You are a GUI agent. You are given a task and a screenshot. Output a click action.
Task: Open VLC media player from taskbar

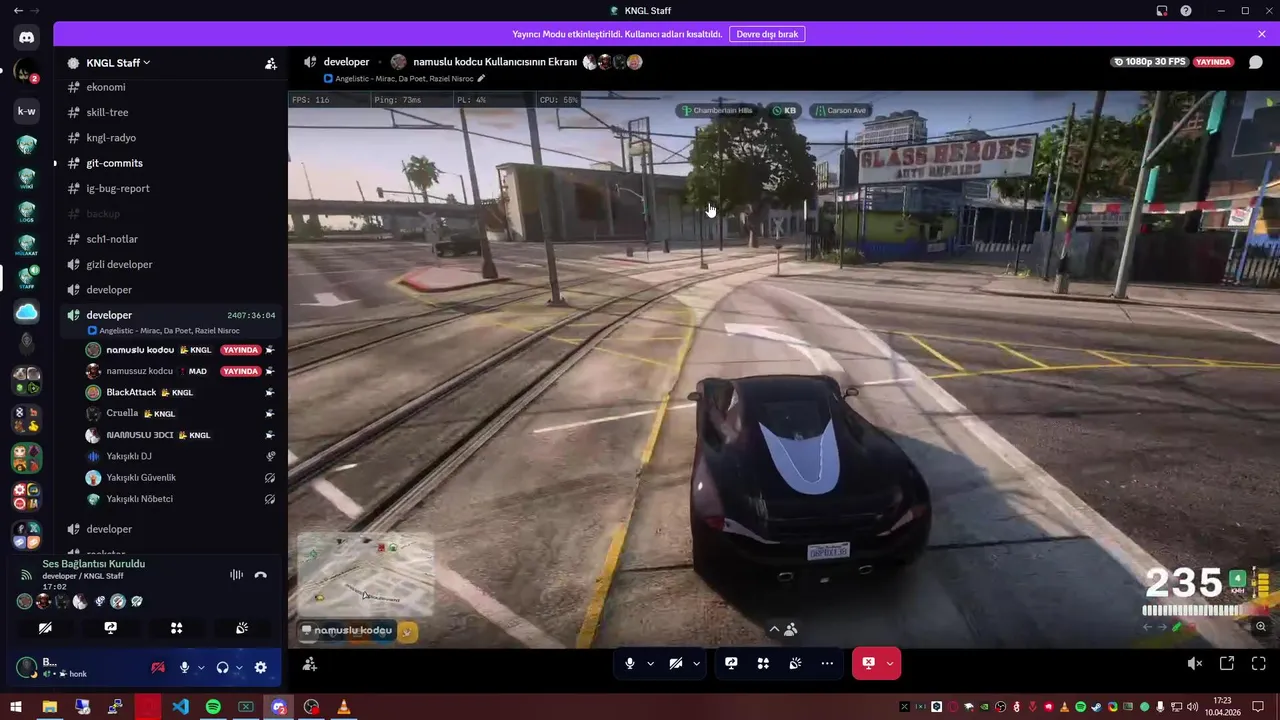coord(344,707)
